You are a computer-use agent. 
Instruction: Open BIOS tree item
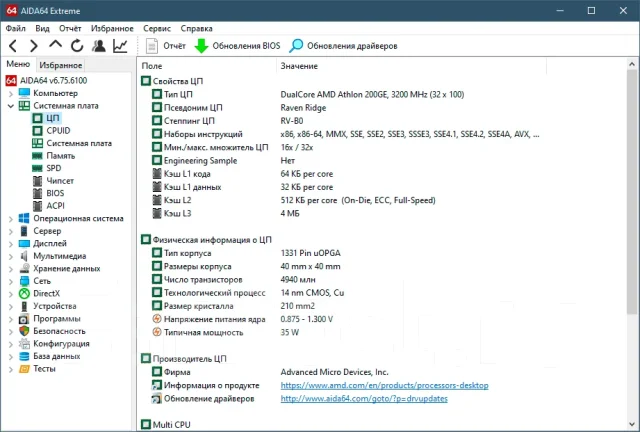coord(48,193)
